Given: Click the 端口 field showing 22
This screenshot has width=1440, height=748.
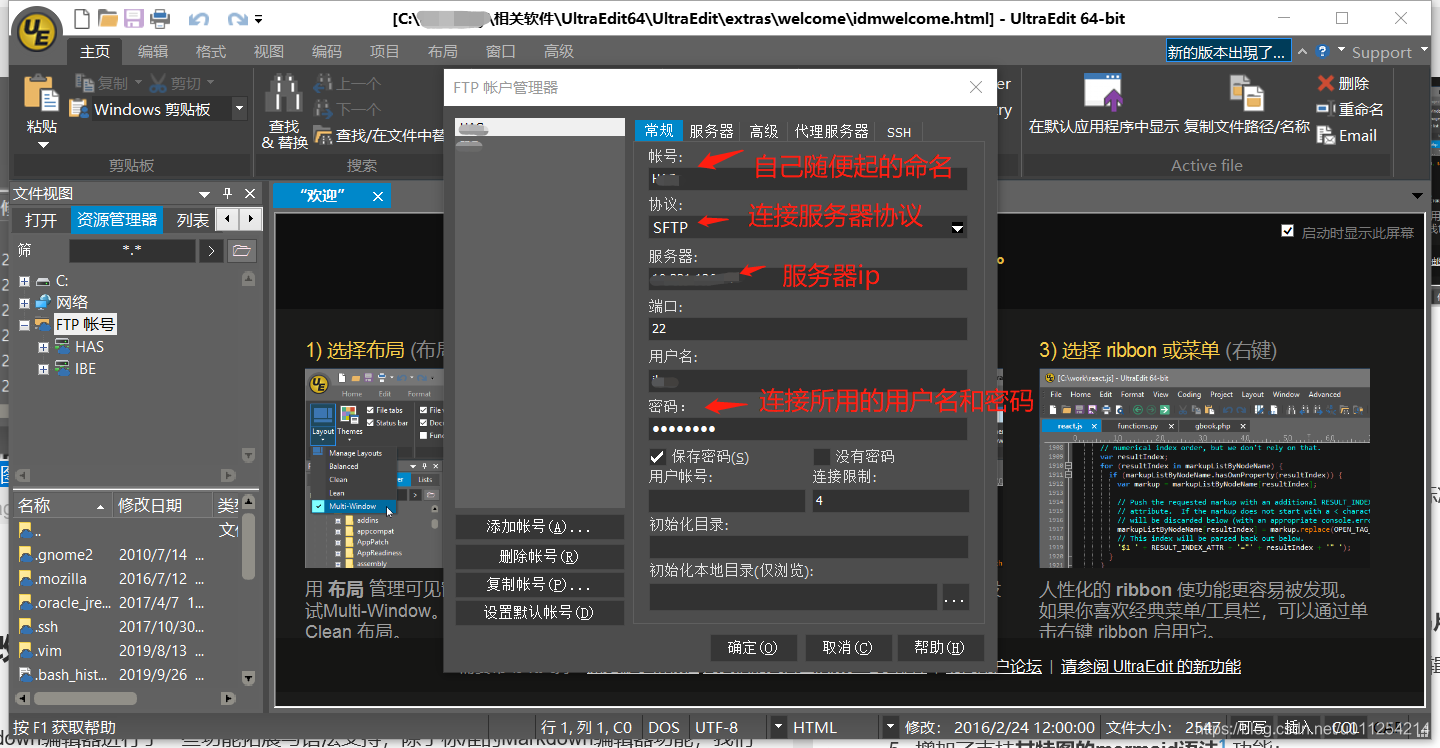Looking at the screenshot, I should pyautogui.click(x=807, y=328).
